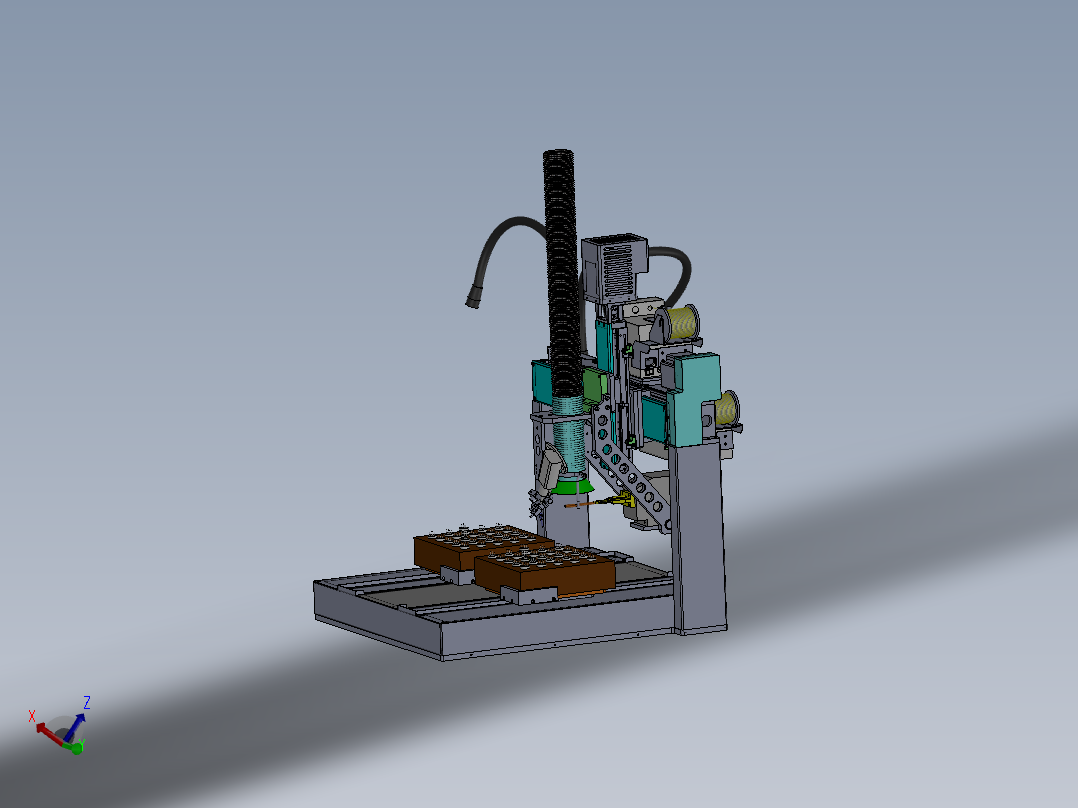Select the front brown fixture tray

pyautogui.click(x=545, y=569)
